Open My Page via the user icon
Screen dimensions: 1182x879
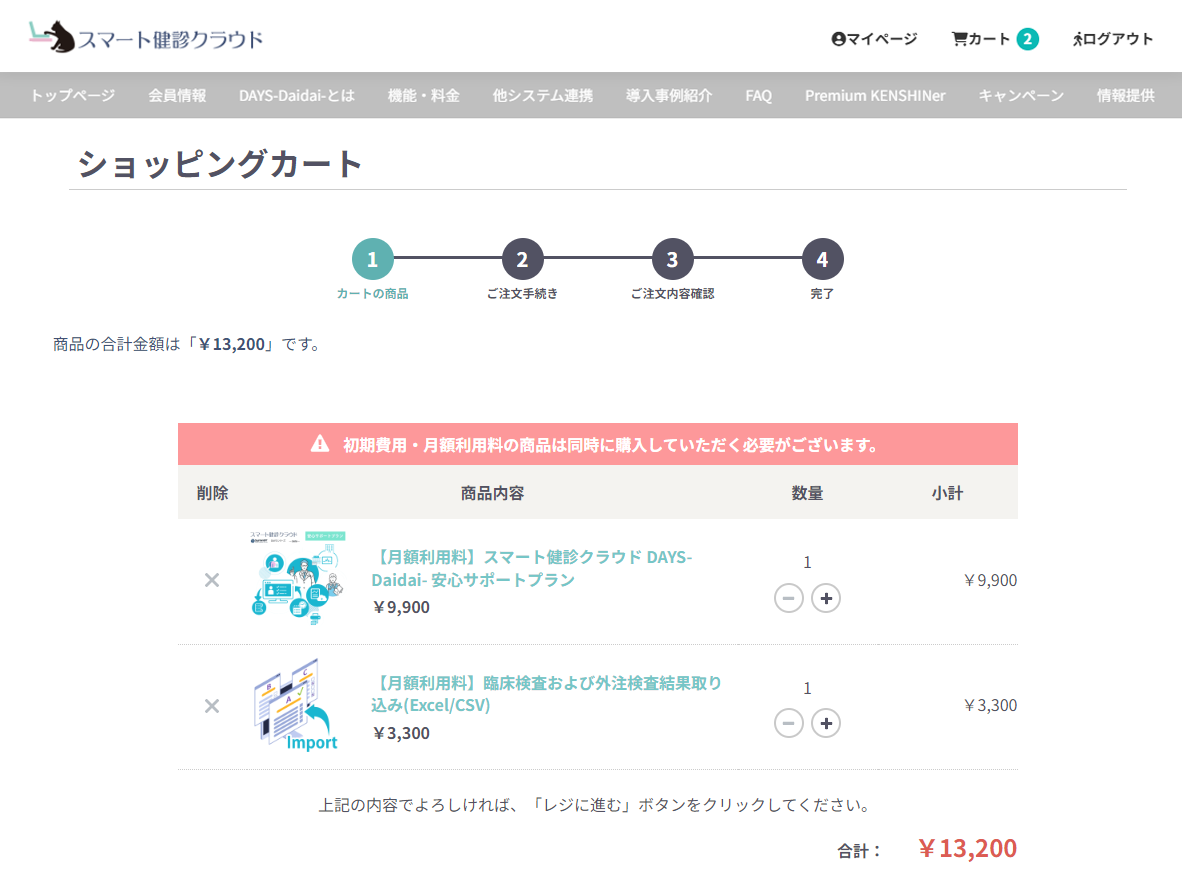[839, 39]
